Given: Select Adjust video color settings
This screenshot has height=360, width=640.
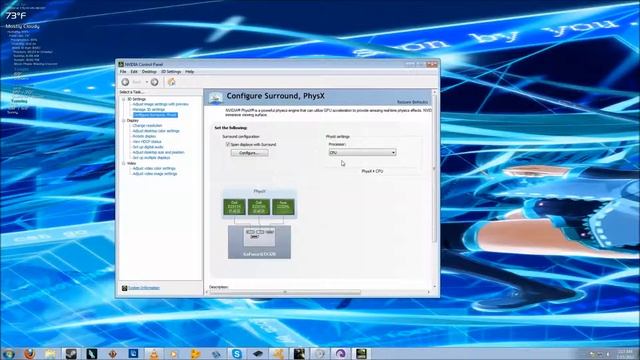Looking at the screenshot, I should click(x=154, y=168).
